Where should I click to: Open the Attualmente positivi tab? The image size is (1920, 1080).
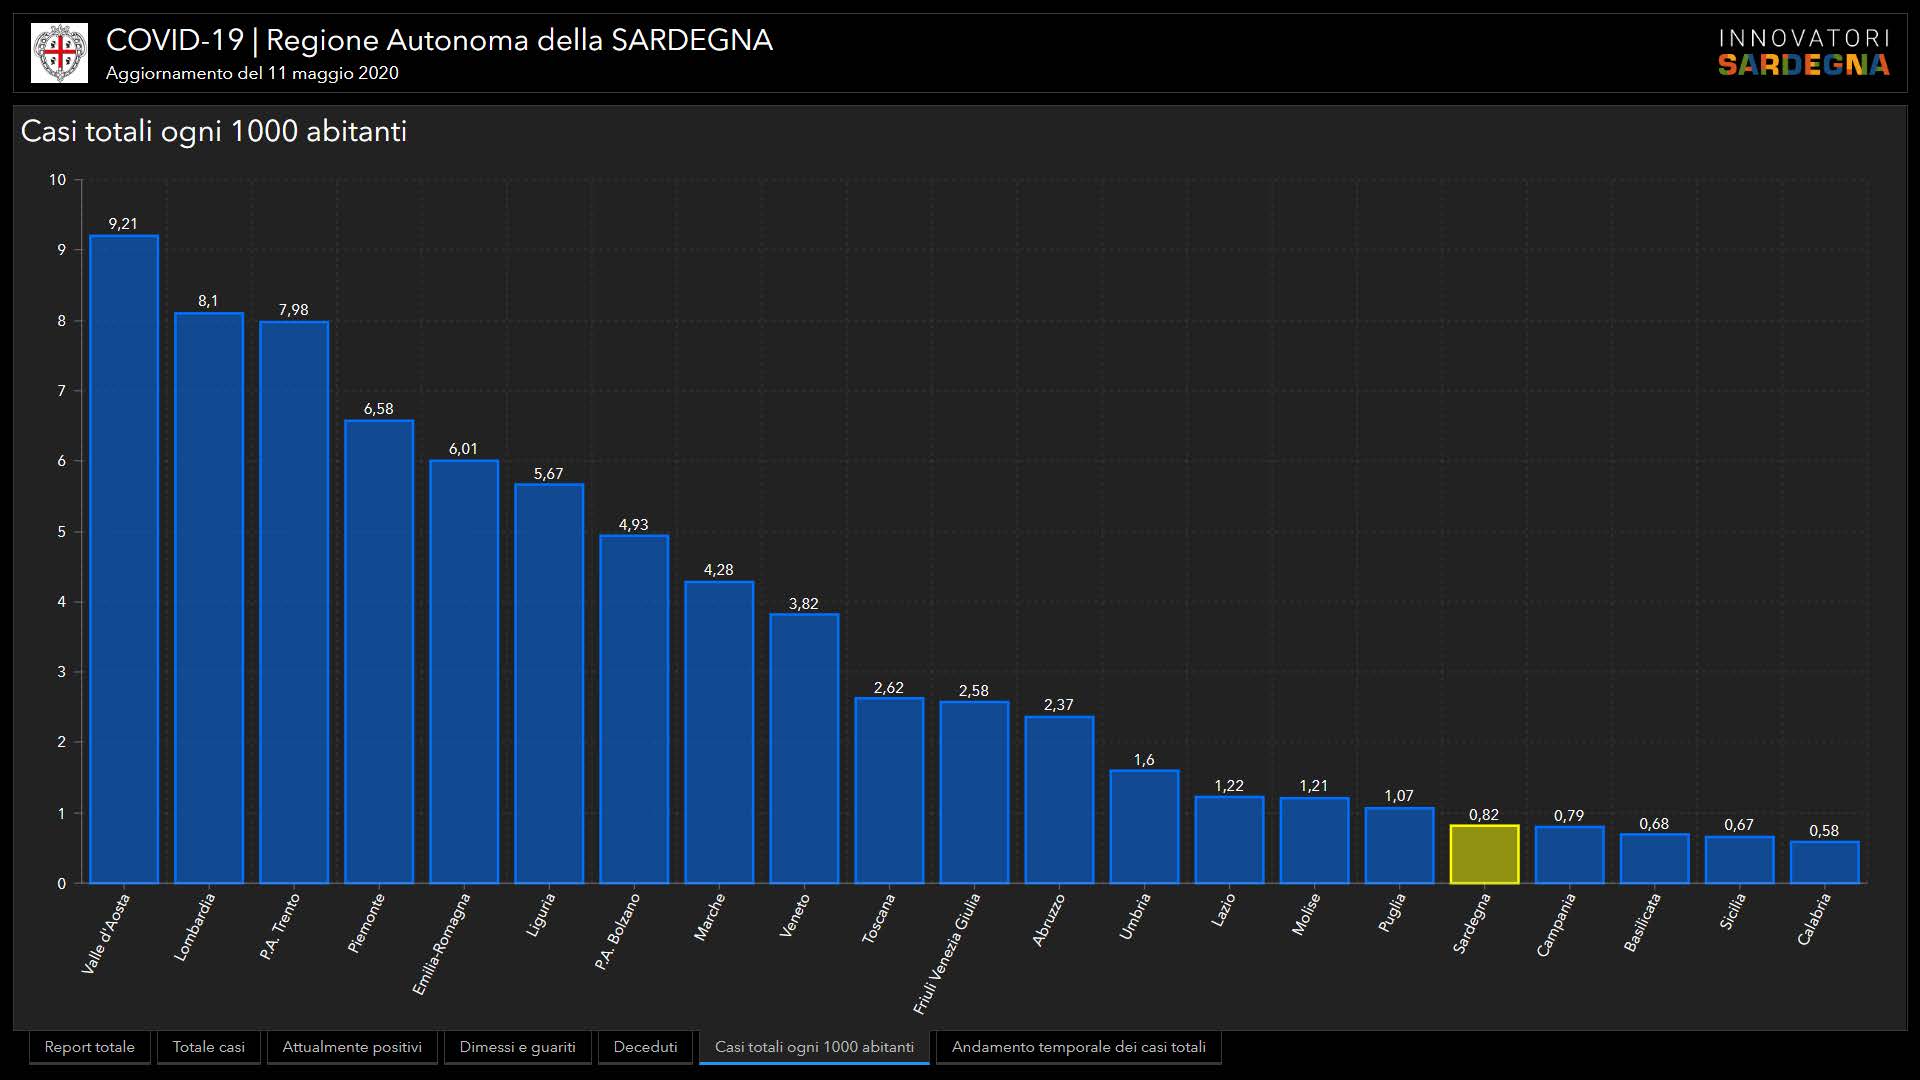[352, 1047]
